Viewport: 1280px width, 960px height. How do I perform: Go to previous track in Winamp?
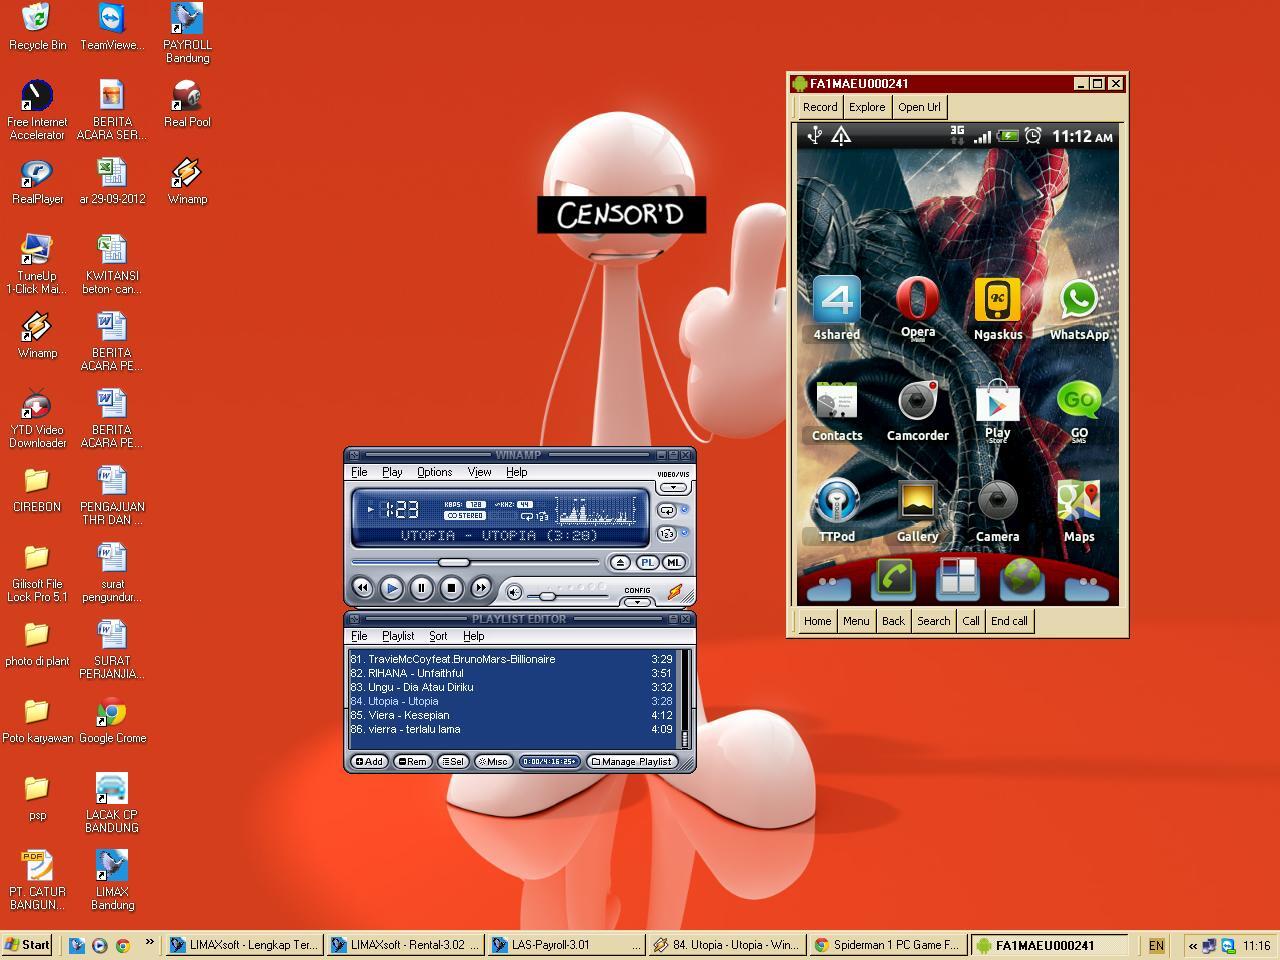(362, 589)
